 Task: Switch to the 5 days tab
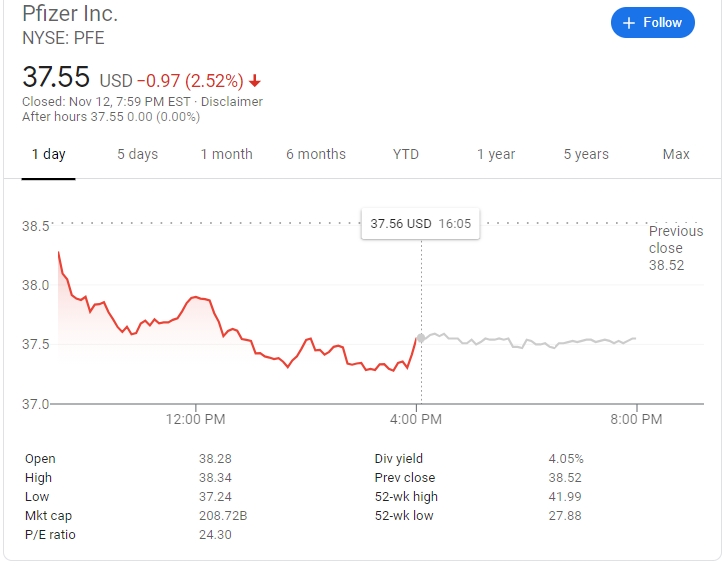point(138,154)
